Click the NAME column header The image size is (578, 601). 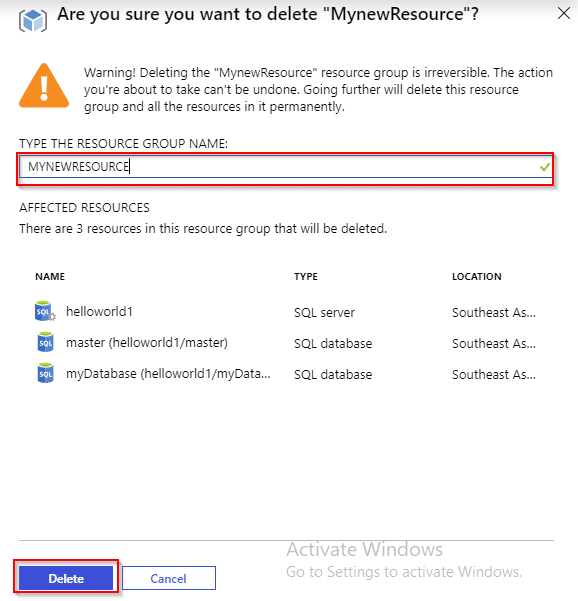50,277
